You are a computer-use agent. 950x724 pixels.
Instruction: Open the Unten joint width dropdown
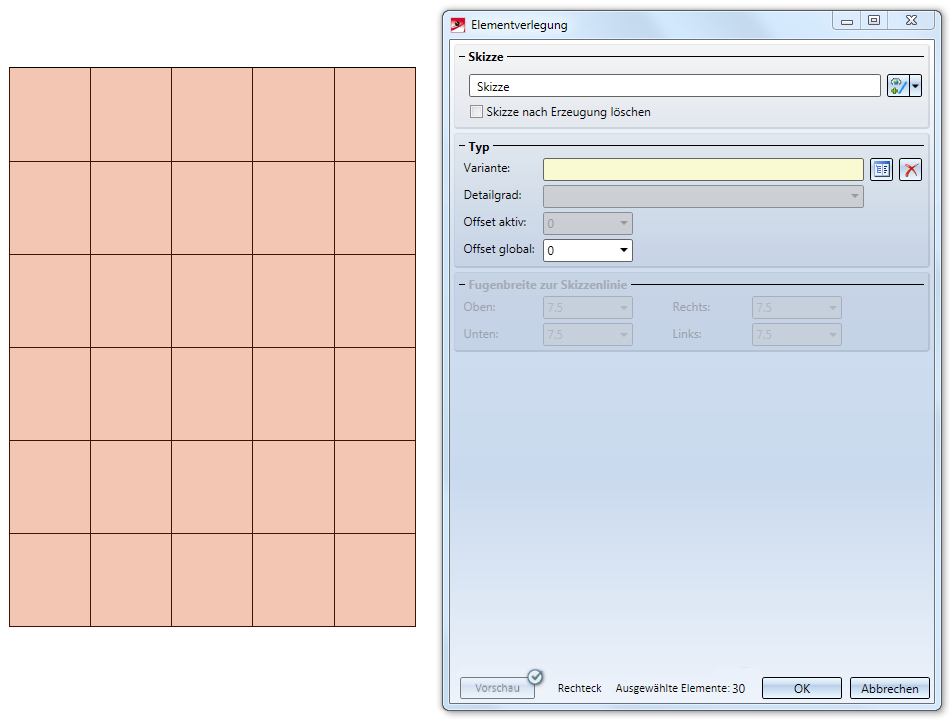[x=588, y=334]
